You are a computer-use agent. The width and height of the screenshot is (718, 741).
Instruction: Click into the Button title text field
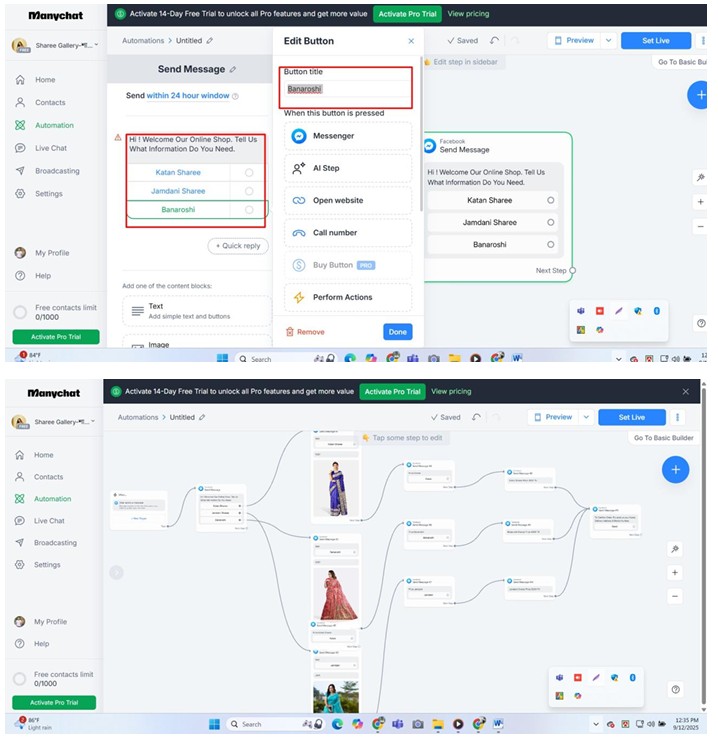pyautogui.click(x=346, y=89)
